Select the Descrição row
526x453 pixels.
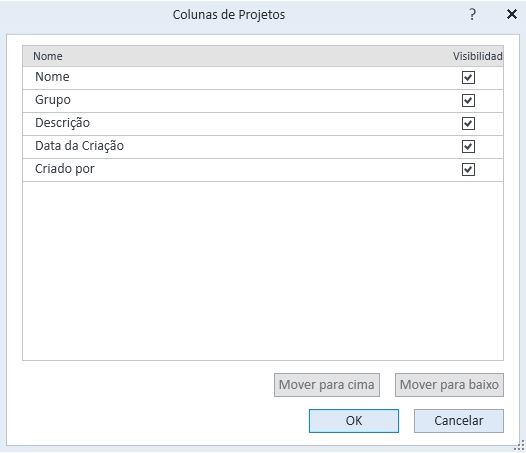click(x=263, y=124)
